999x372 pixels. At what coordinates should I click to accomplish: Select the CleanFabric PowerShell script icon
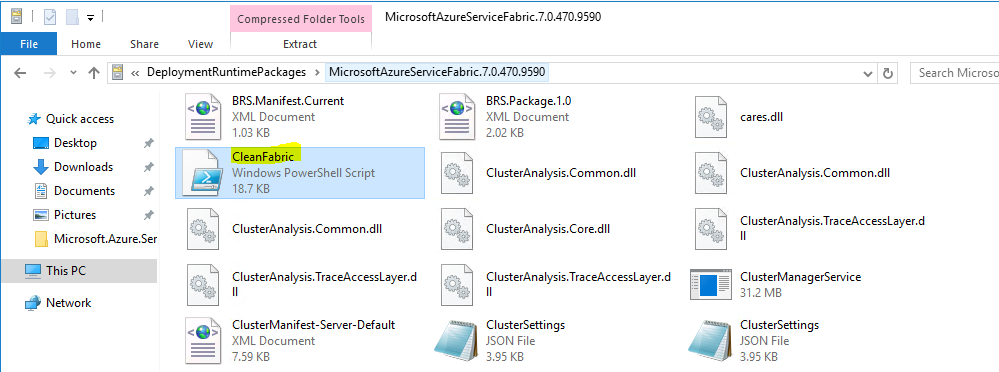pyautogui.click(x=203, y=173)
